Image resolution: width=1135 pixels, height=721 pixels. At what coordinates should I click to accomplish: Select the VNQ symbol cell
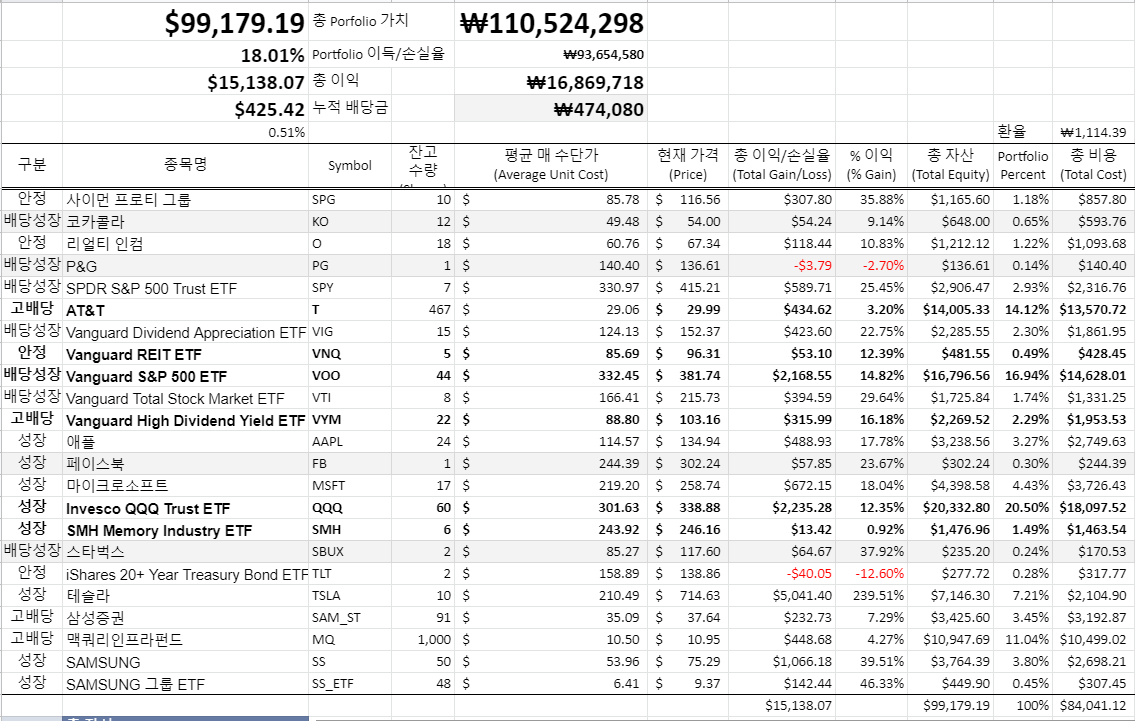[350, 353]
